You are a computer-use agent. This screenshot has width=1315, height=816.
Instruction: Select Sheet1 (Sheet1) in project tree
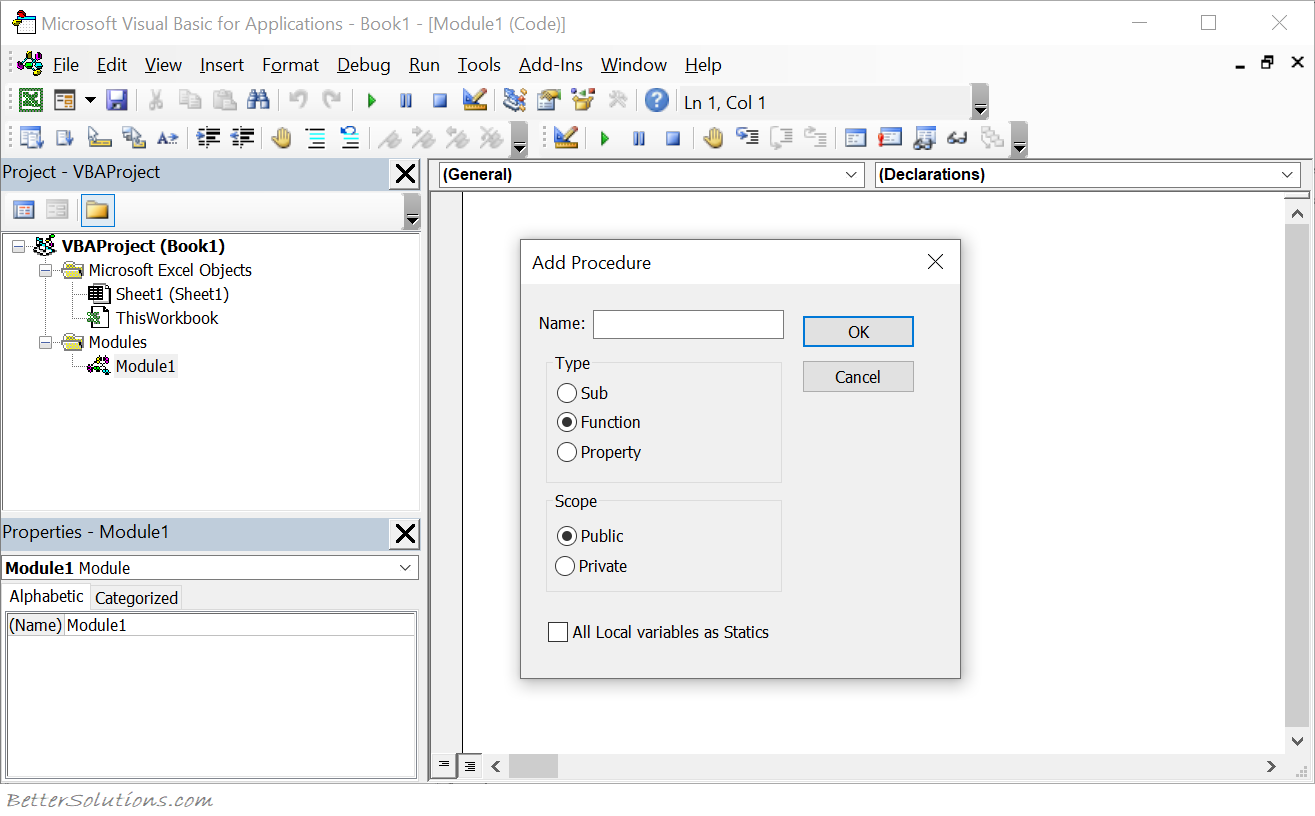coord(172,294)
